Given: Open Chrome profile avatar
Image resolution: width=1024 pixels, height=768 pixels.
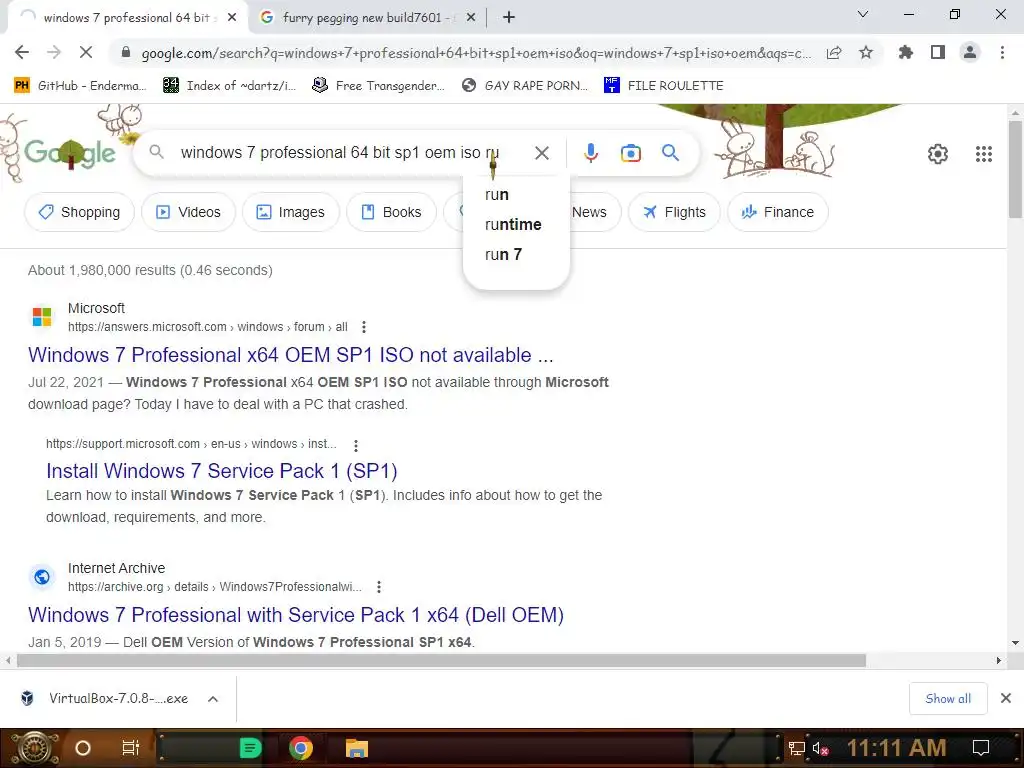Looking at the screenshot, I should point(970,52).
